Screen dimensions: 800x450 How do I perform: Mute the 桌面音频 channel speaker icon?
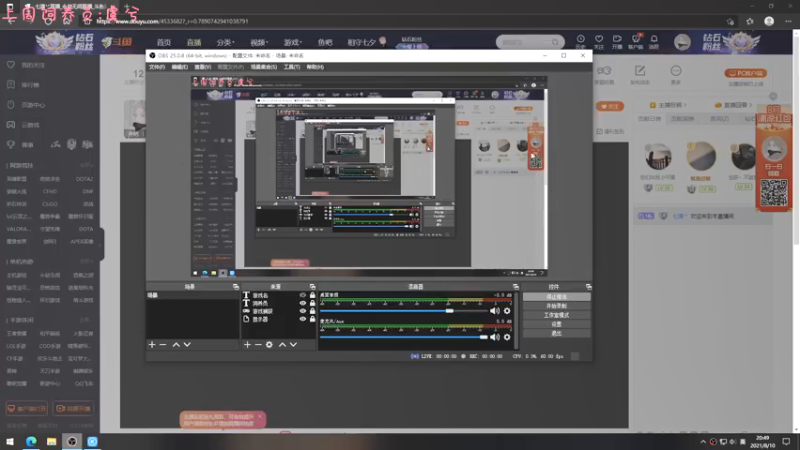click(494, 311)
